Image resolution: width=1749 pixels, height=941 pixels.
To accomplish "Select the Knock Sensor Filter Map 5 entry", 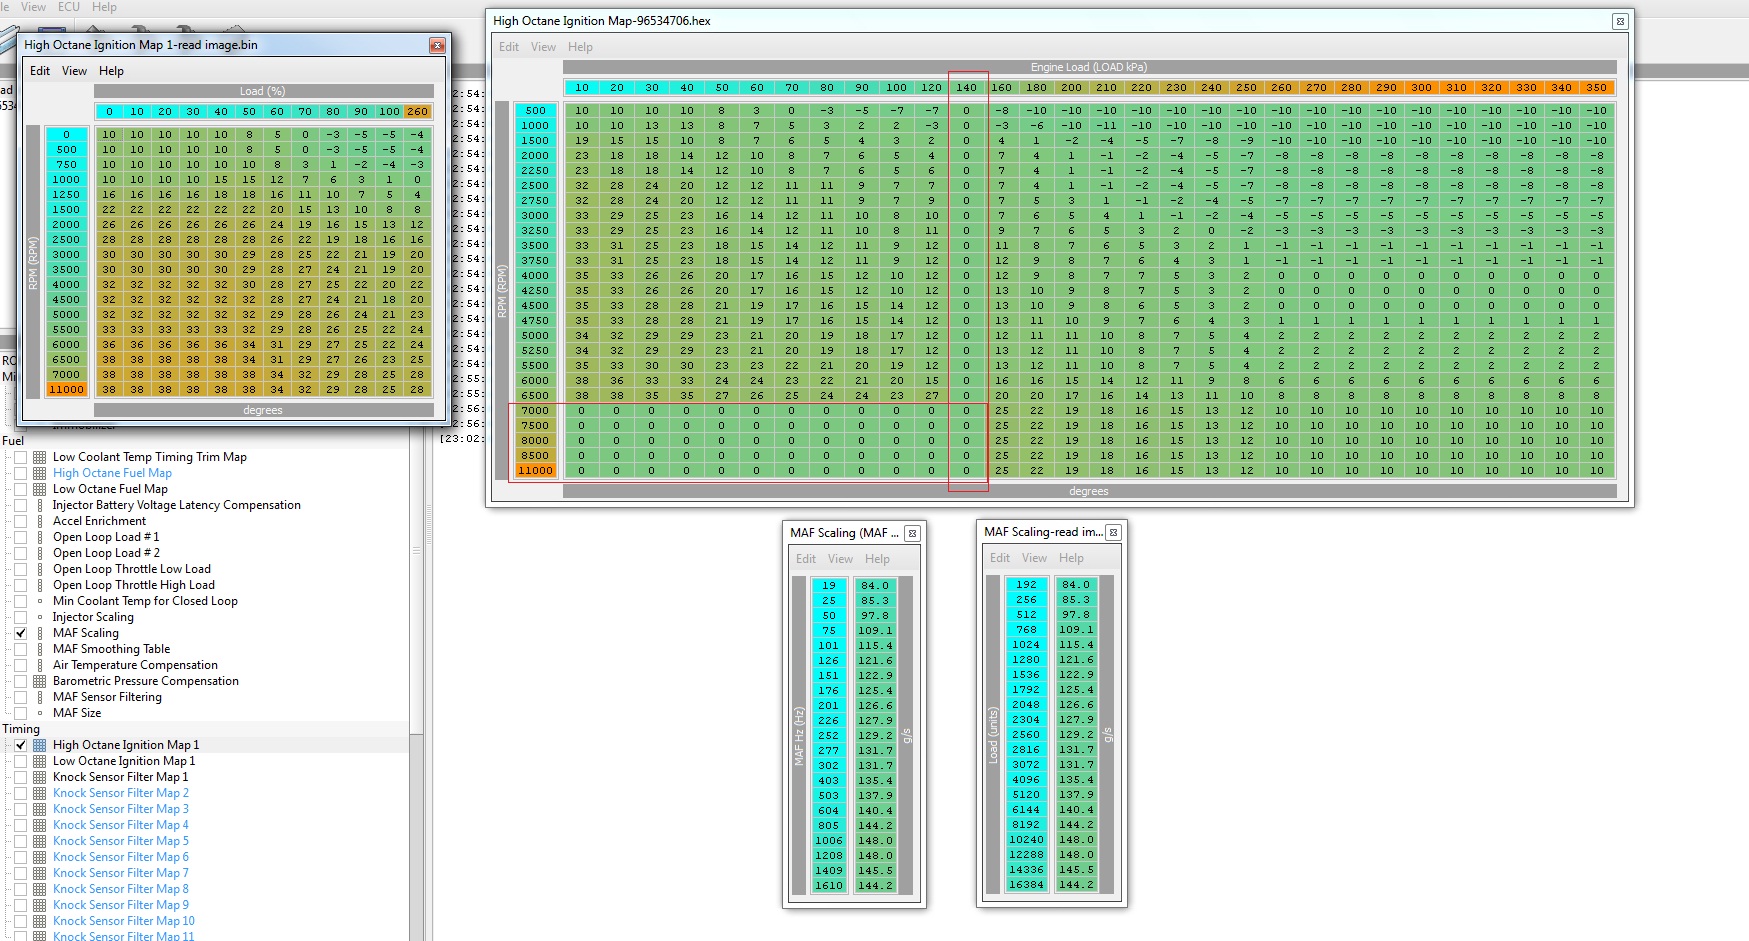I will pyautogui.click(x=120, y=841).
